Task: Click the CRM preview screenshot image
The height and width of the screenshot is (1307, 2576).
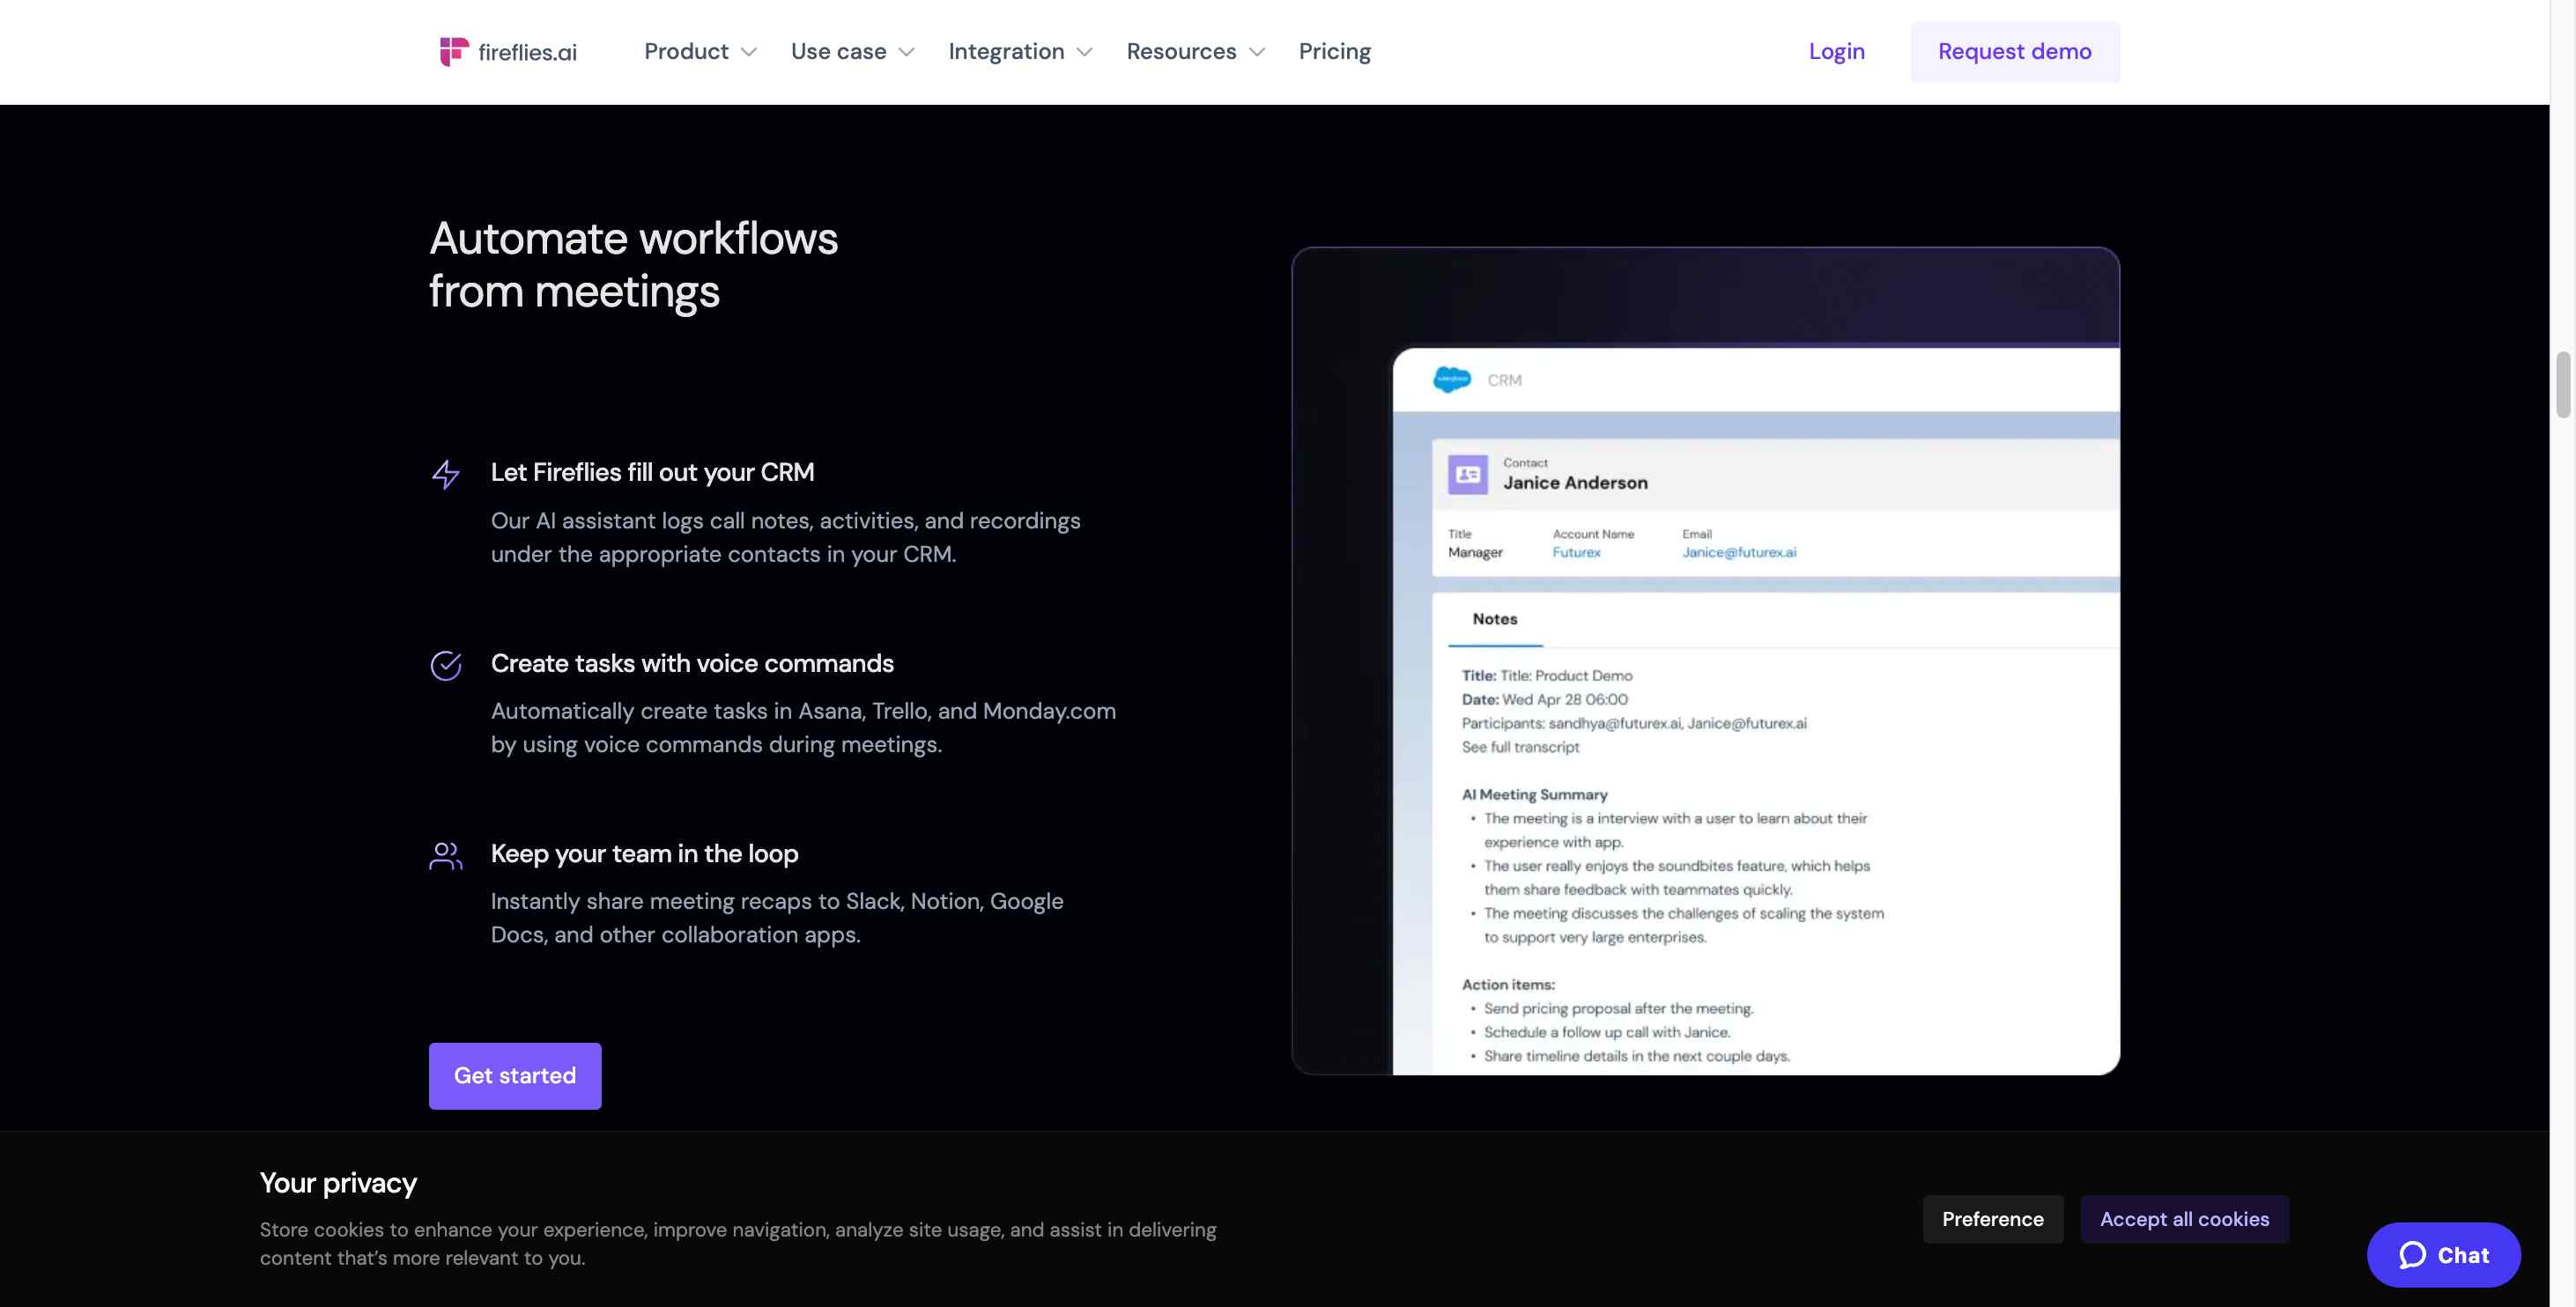Action: click(1706, 661)
